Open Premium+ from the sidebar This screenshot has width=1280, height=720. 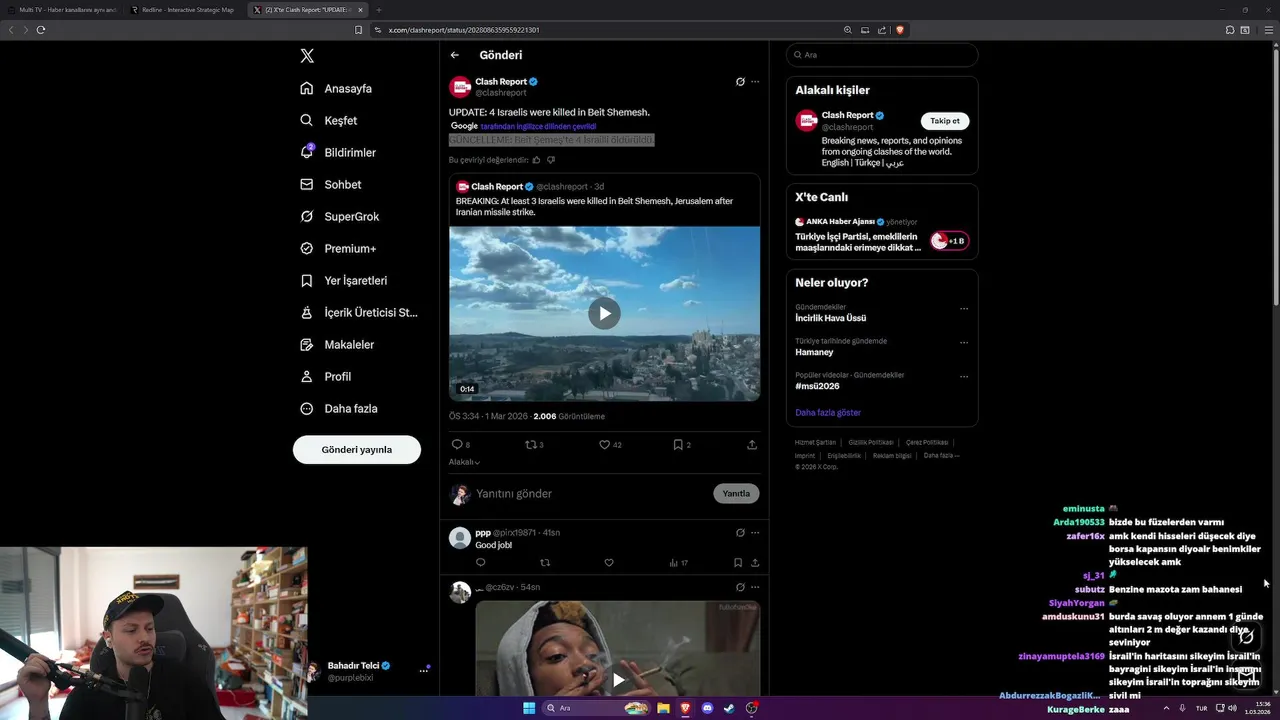click(x=338, y=248)
